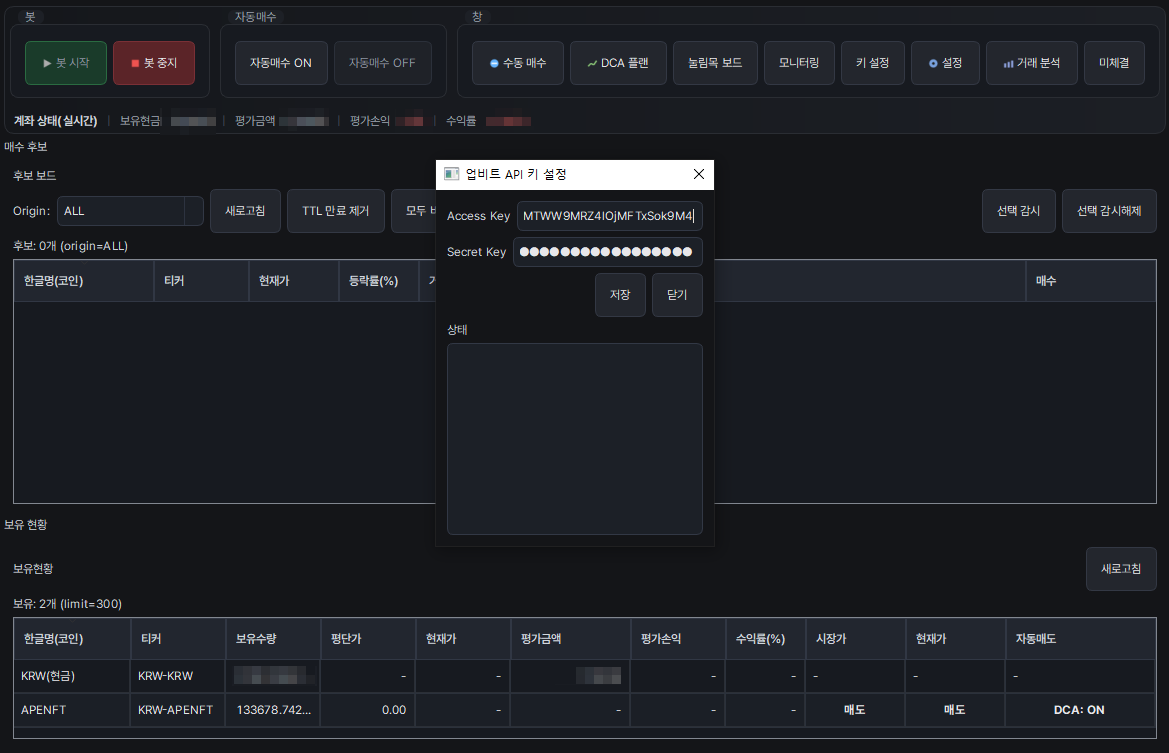Open the Origin dropdown showing ALL

coord(130,211)
